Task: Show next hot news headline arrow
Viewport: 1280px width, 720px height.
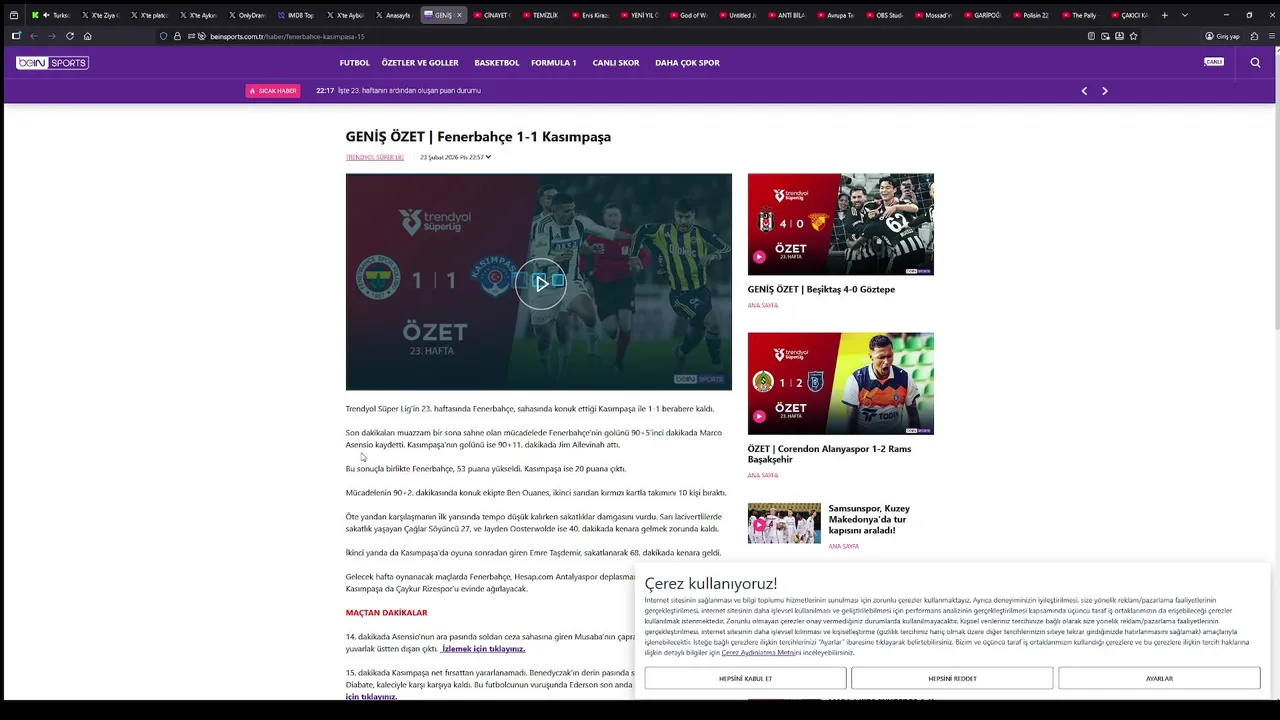Action: pyautogui.click(x=1105, y=91)
